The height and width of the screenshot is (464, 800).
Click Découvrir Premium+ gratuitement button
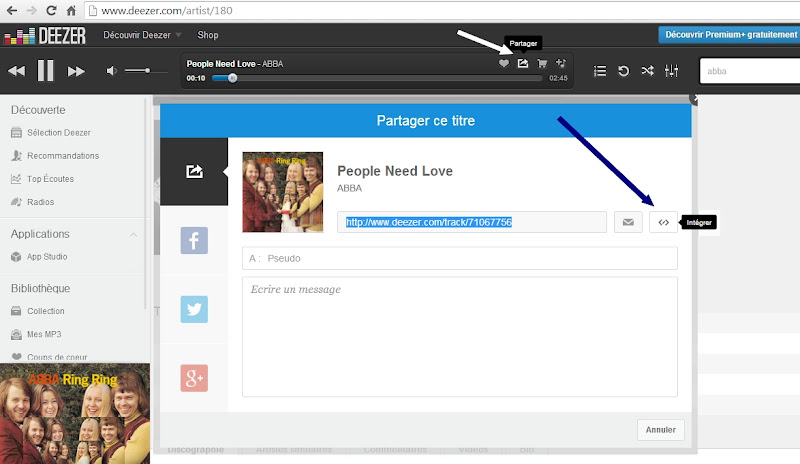(730, 35)
